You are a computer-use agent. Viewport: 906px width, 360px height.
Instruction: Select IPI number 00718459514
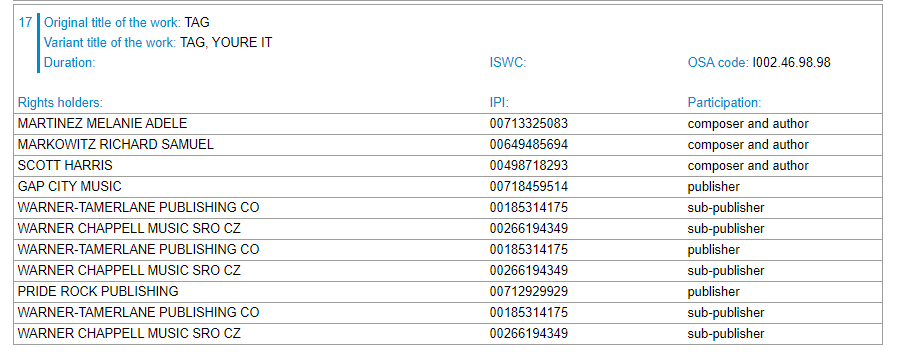click(529, 187)
